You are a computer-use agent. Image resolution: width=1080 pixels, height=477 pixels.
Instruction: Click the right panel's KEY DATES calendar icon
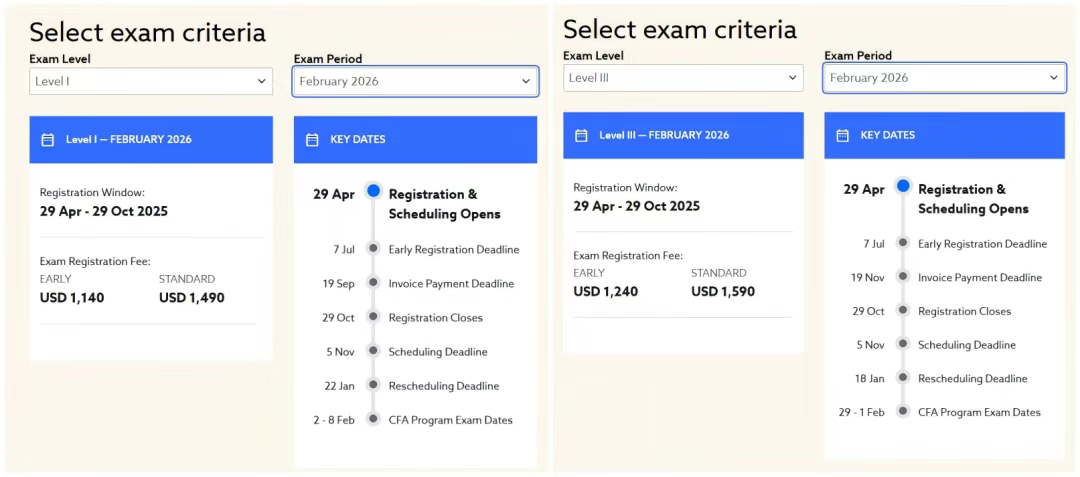coord(842,136)
